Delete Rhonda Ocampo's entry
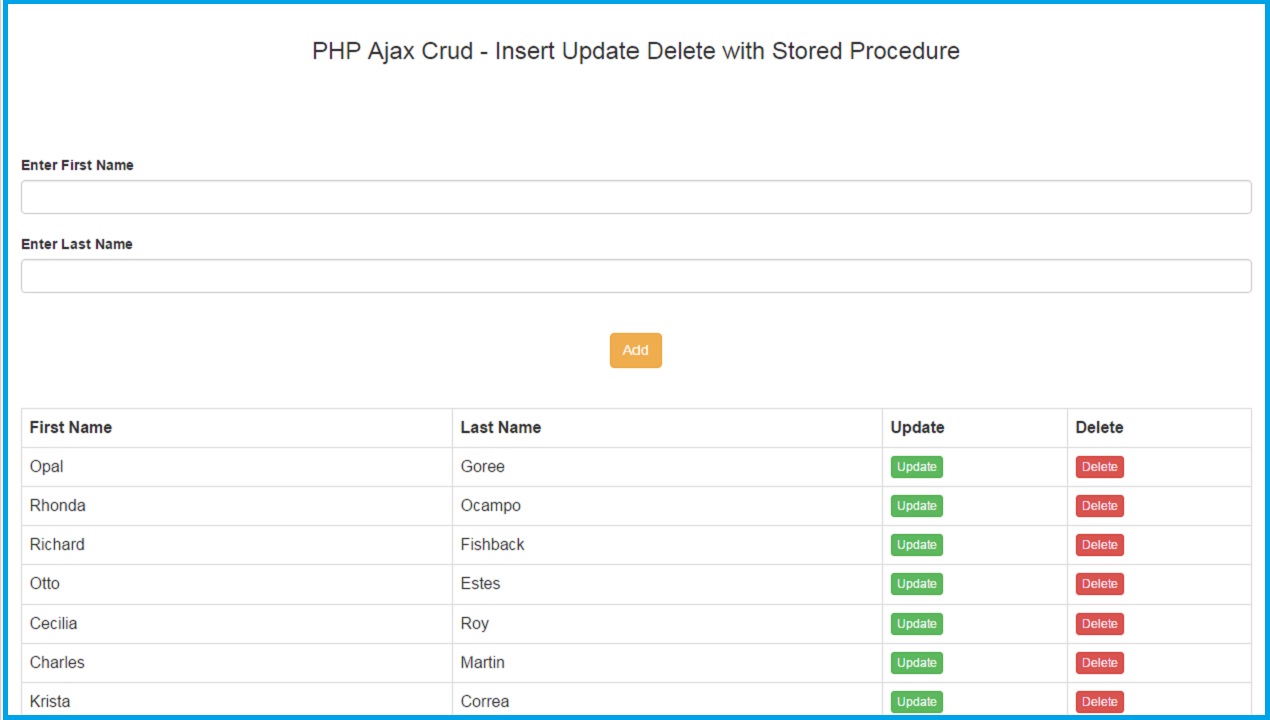Screen dimensions: 1270x720 pyautogui.click(x=1099, y=505)
